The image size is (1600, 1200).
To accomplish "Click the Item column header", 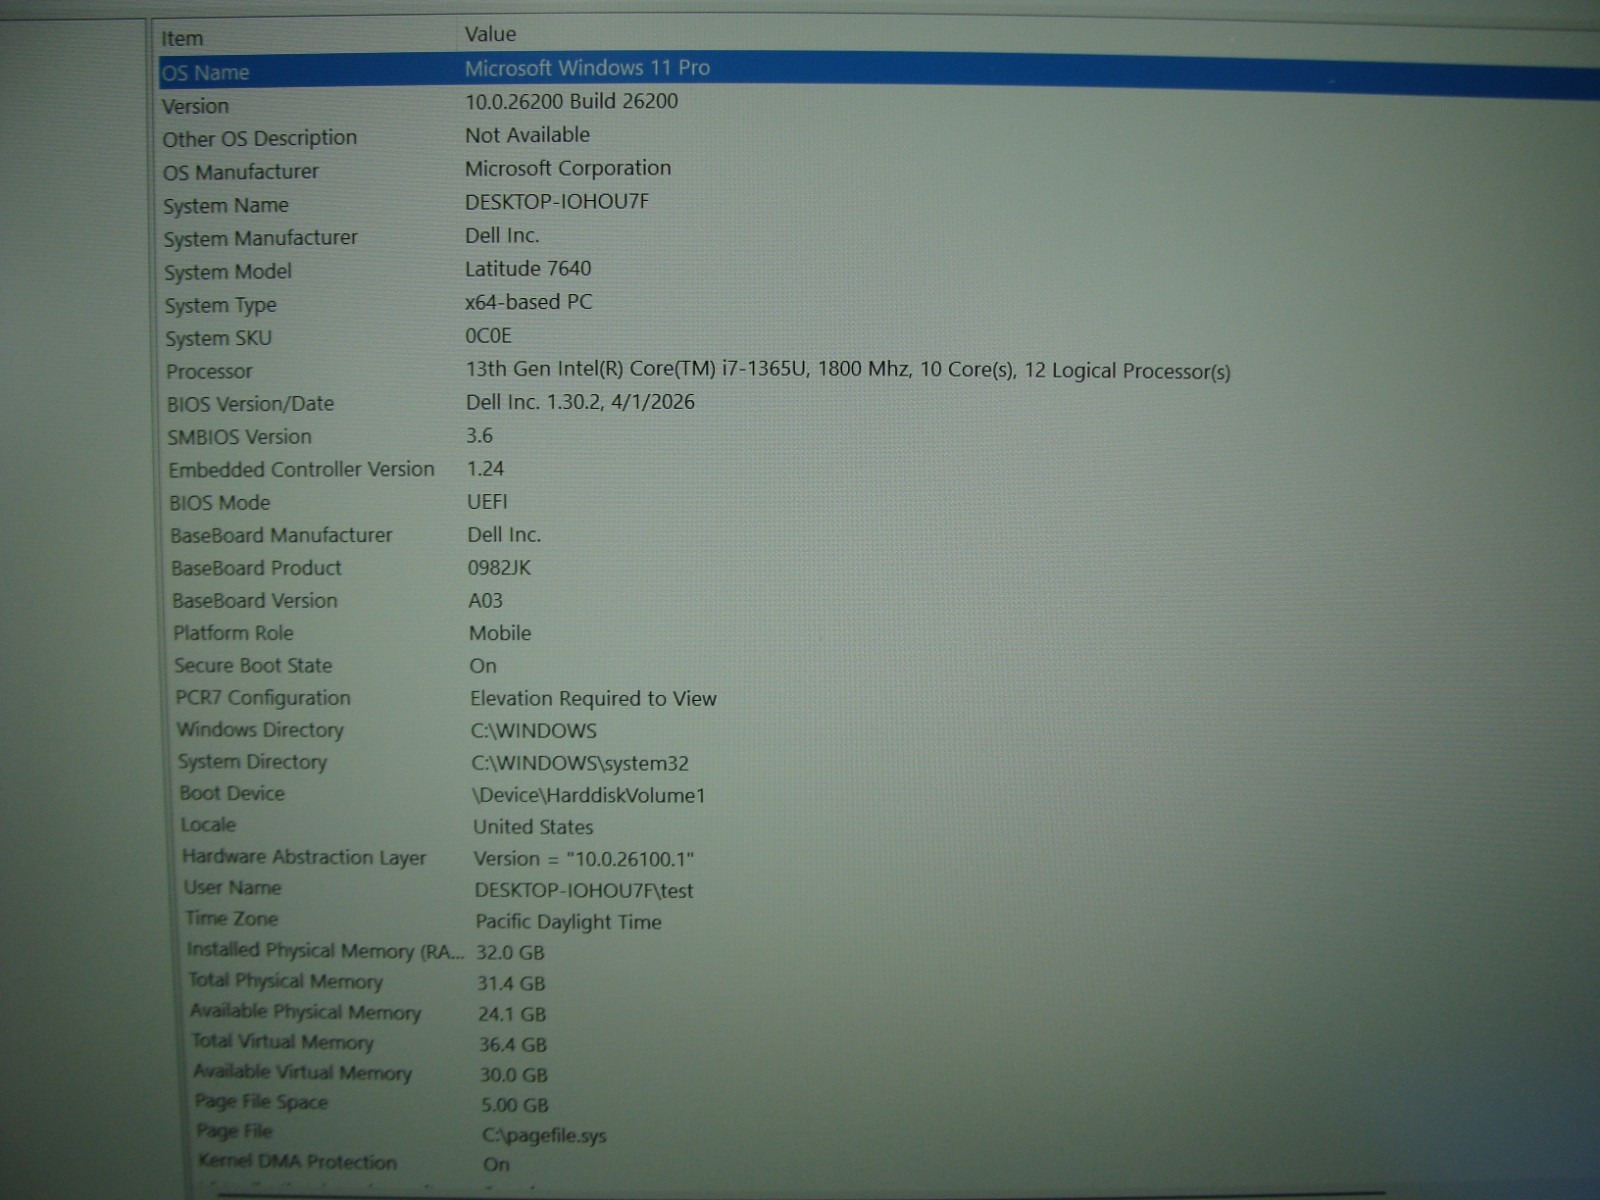I will point(182,38).
